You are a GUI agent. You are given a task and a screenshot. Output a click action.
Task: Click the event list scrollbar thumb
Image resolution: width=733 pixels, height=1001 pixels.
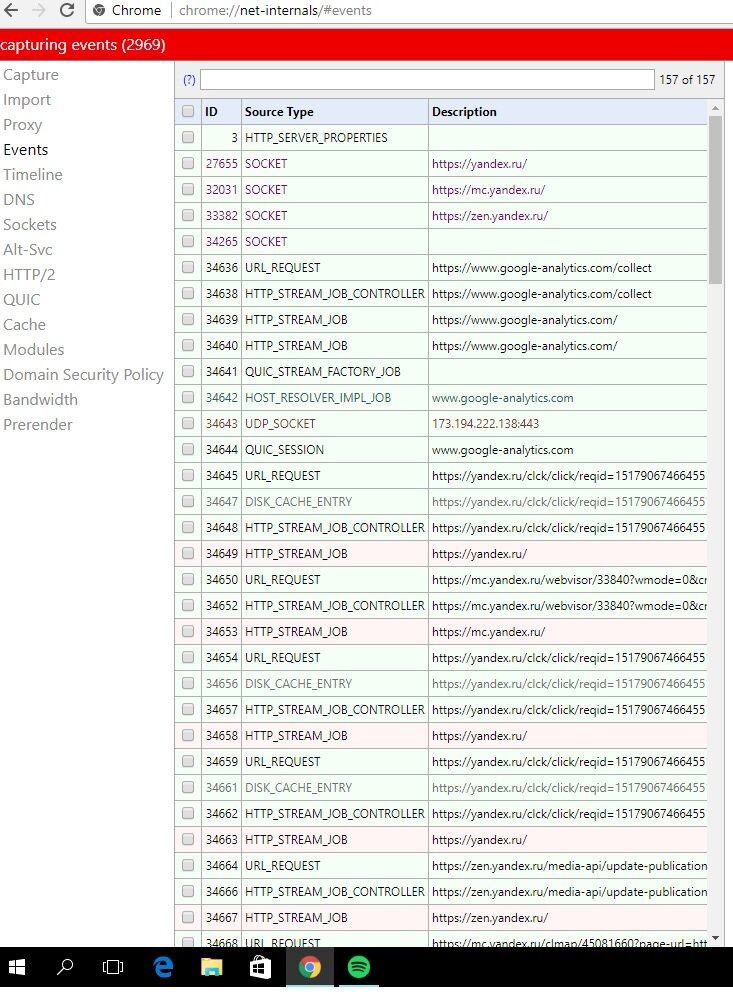[x=715, y=199]
